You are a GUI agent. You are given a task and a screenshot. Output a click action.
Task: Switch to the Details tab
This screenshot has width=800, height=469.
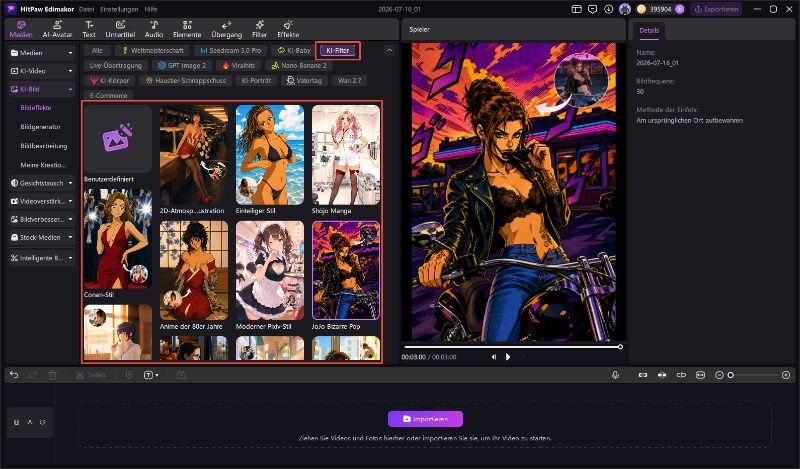coord(648,30)
